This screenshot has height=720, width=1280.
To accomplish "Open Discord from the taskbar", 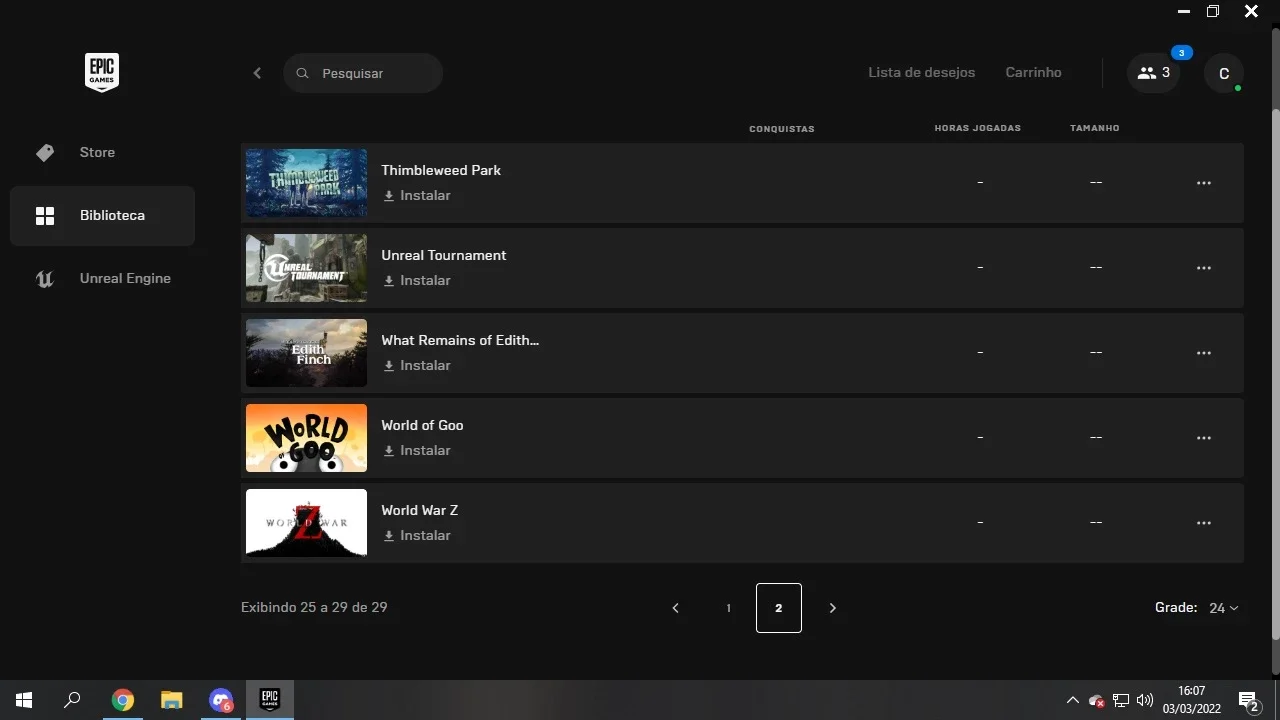I will [x=221, y=700].
